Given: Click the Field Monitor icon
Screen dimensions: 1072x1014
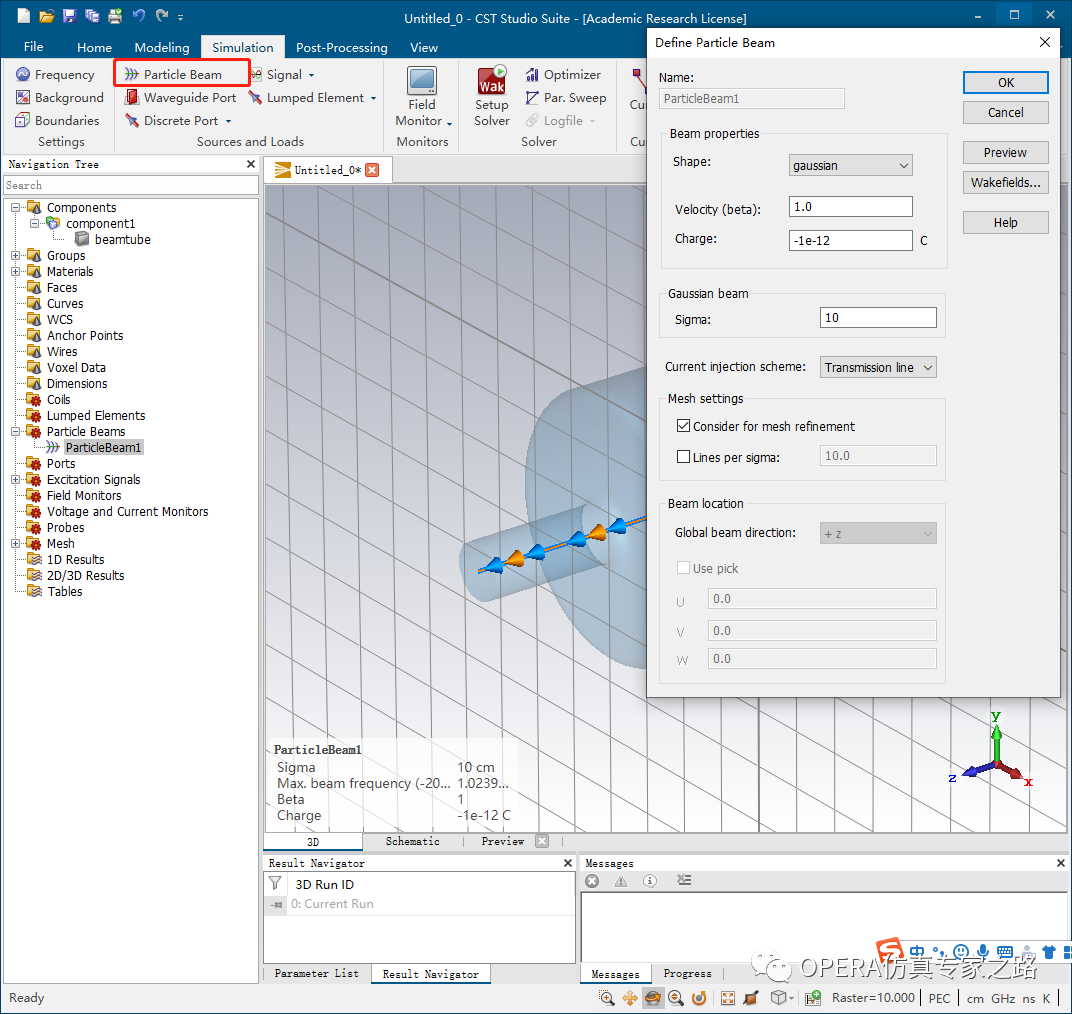Looking at the screenshot, I should click(422, 81).
